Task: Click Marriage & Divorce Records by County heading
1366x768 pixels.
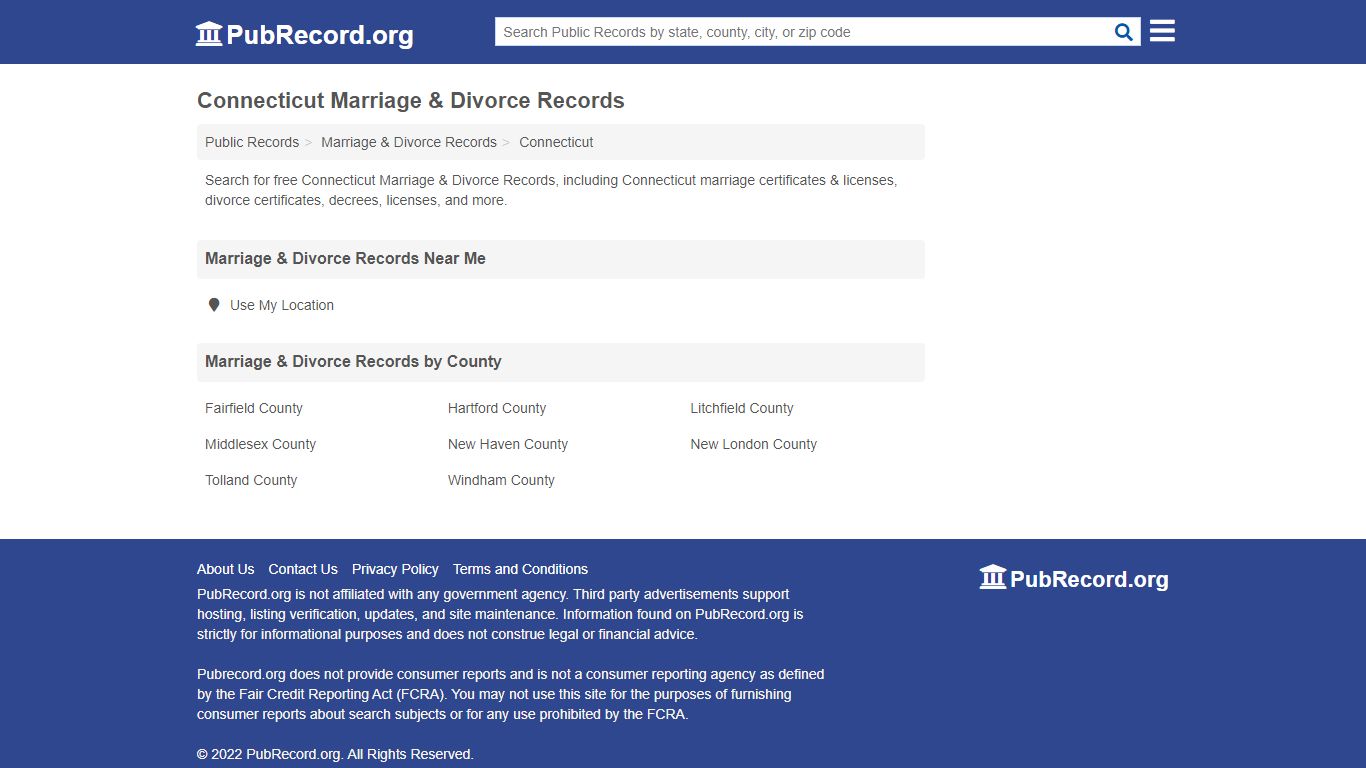Action: 353,361
